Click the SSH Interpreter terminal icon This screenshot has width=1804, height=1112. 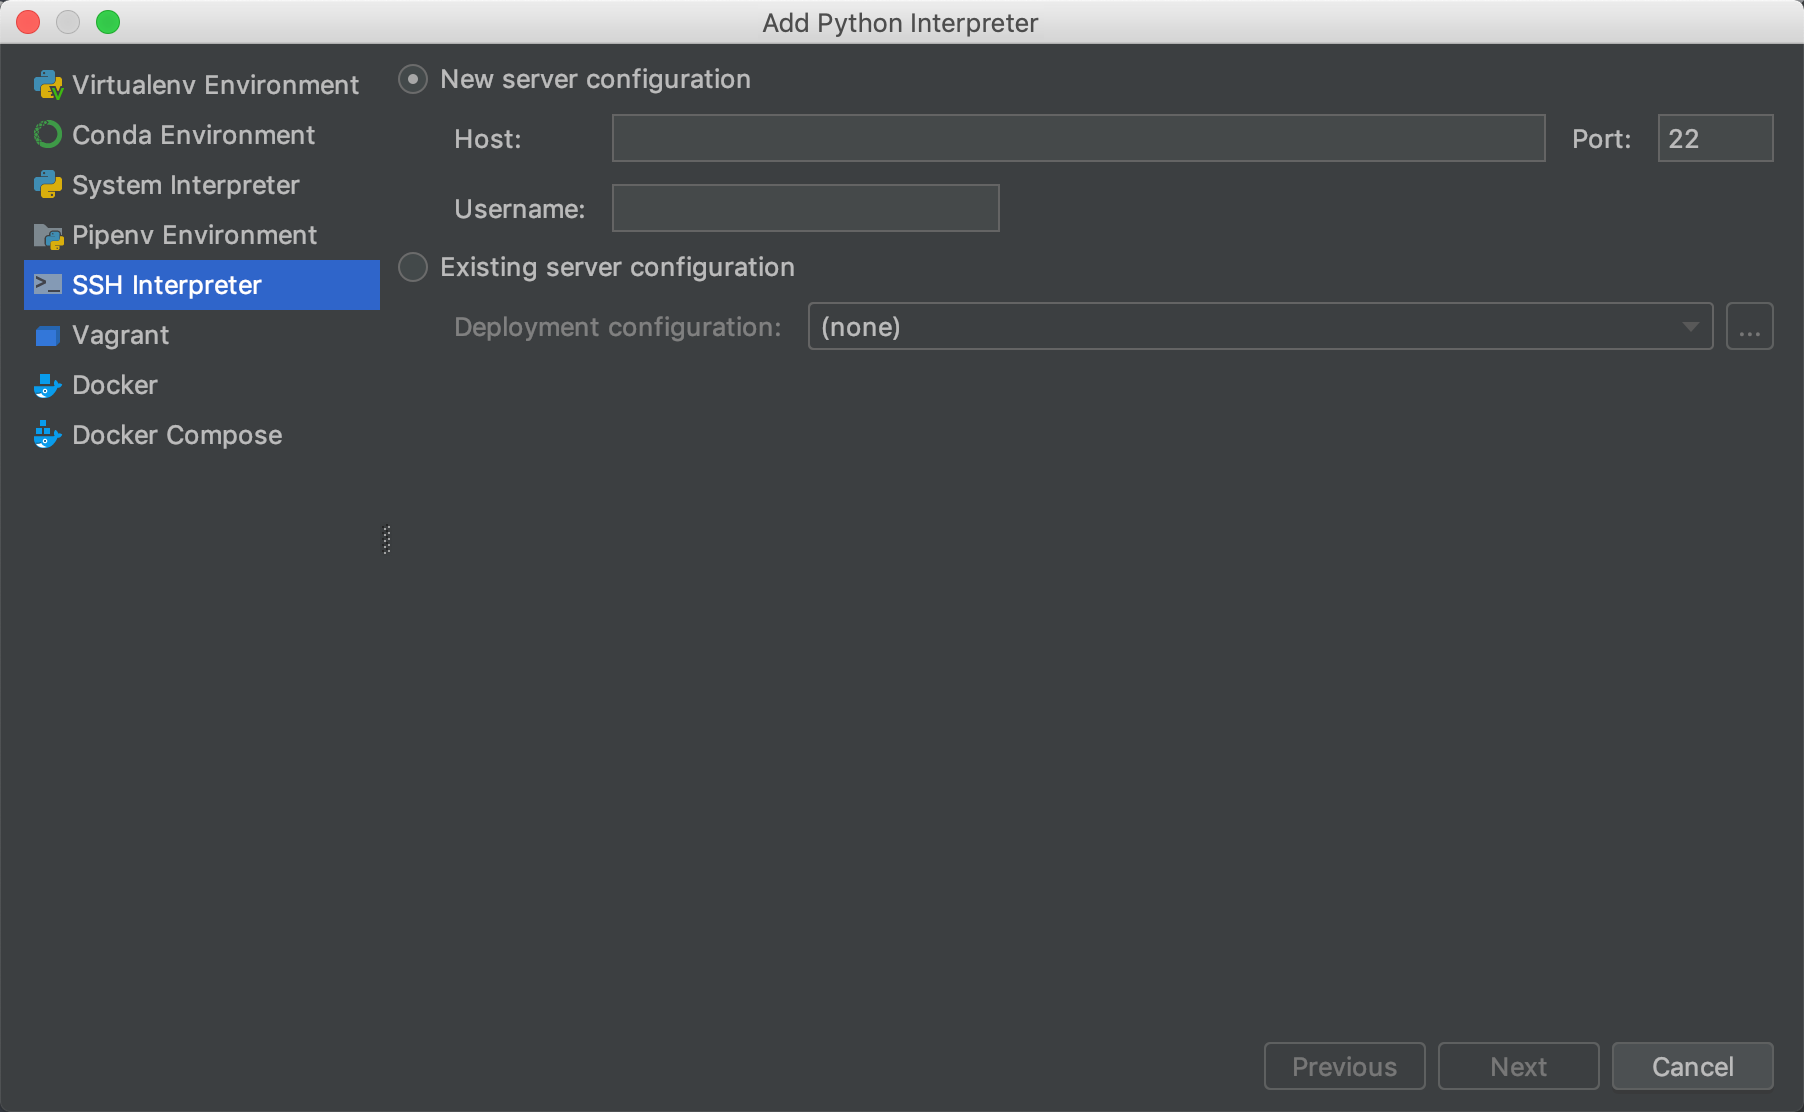[48, 285]
